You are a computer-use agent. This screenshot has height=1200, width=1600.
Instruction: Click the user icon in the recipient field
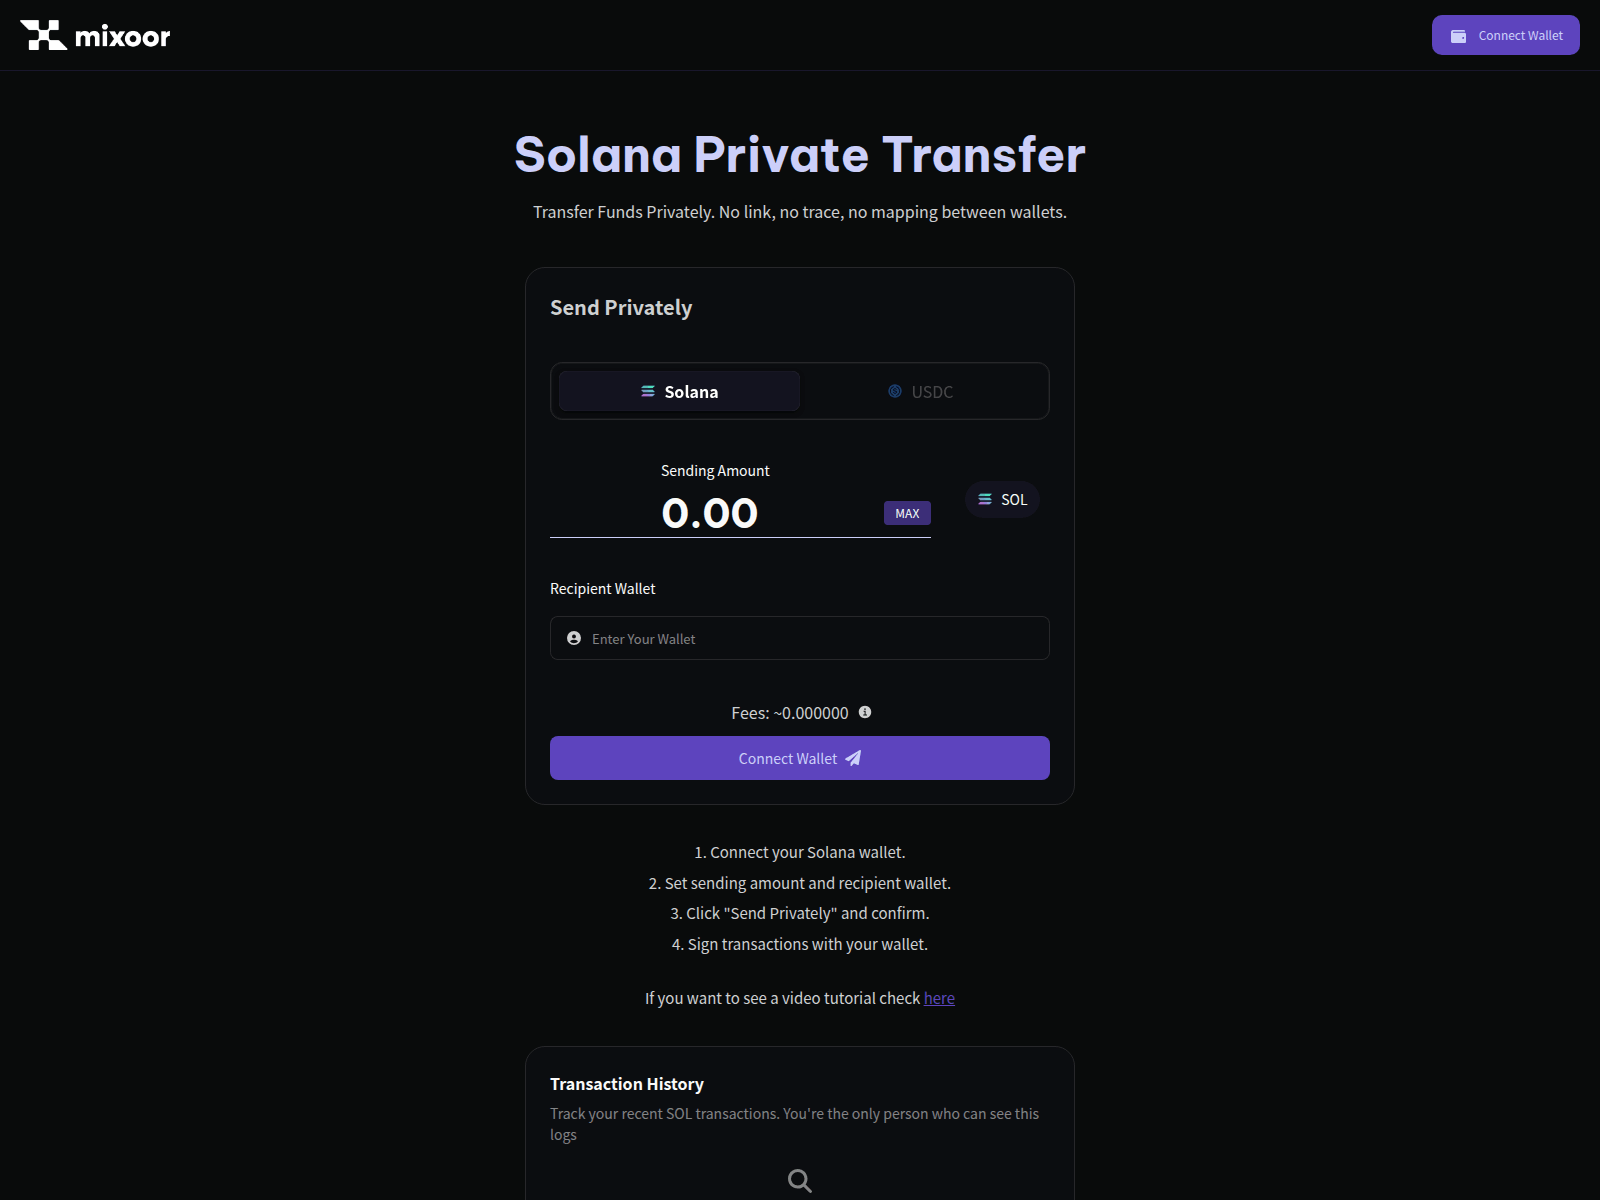572,638
